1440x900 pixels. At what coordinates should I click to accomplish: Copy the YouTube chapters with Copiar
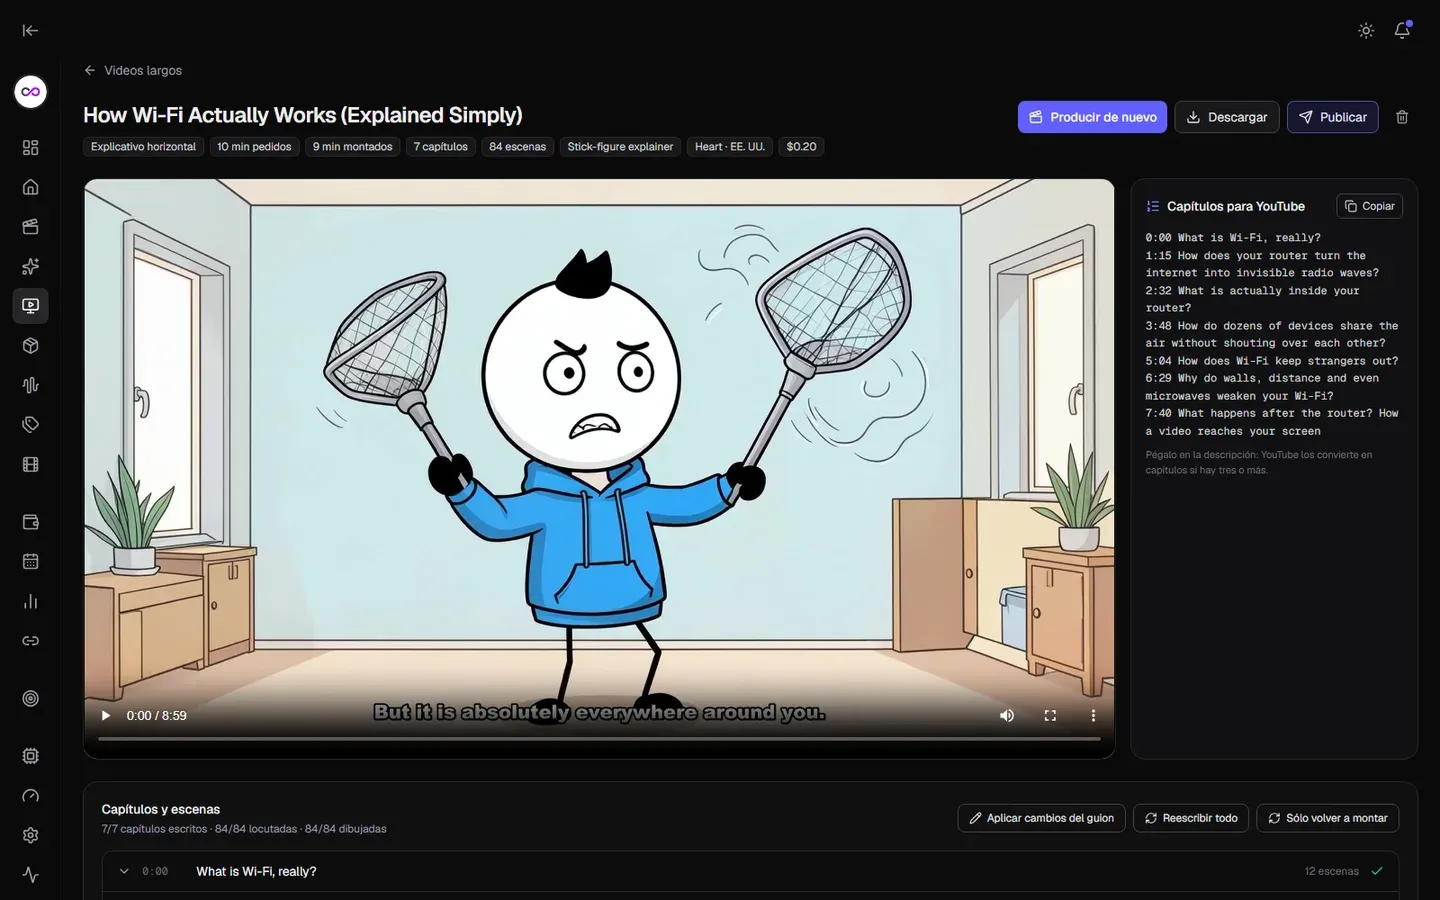(1369, 206)
